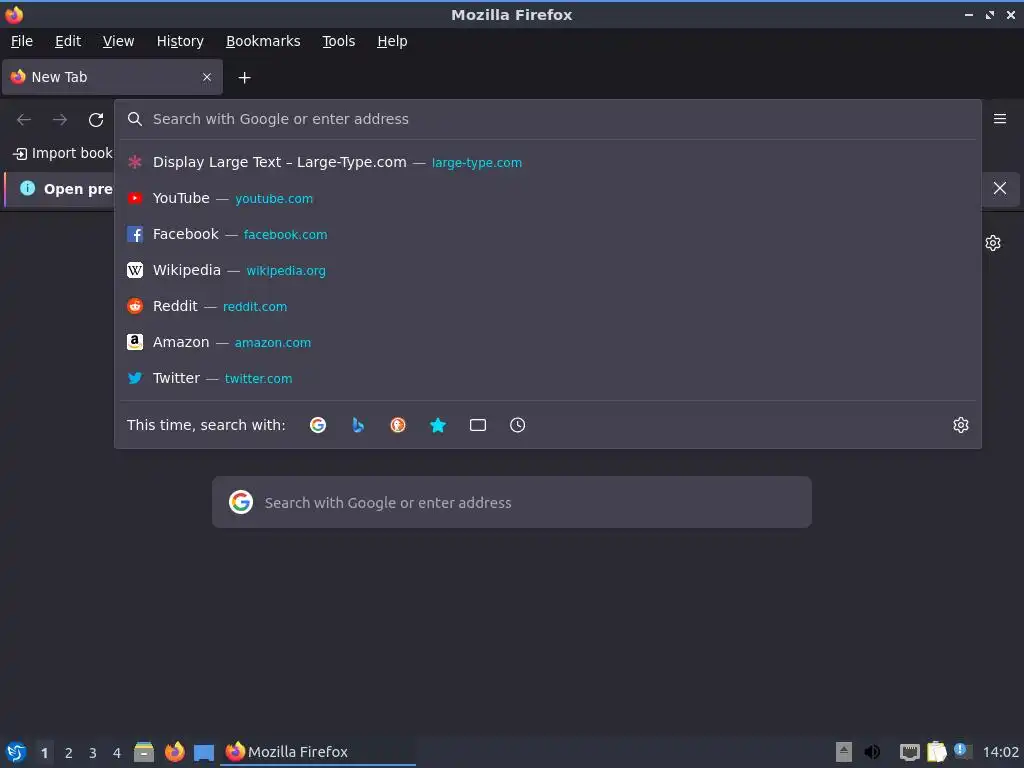Open the Edit menu
The height and width of the screenshot is (768, 1024).
[x=68, y=41]
